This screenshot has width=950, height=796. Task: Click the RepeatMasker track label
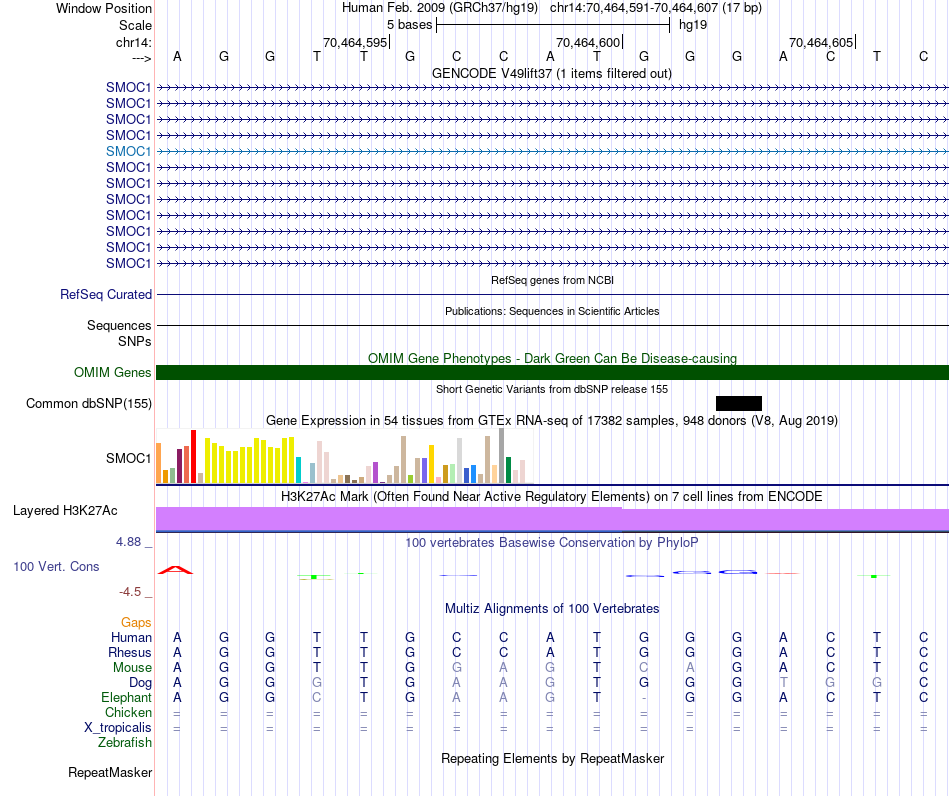point(110,773)
